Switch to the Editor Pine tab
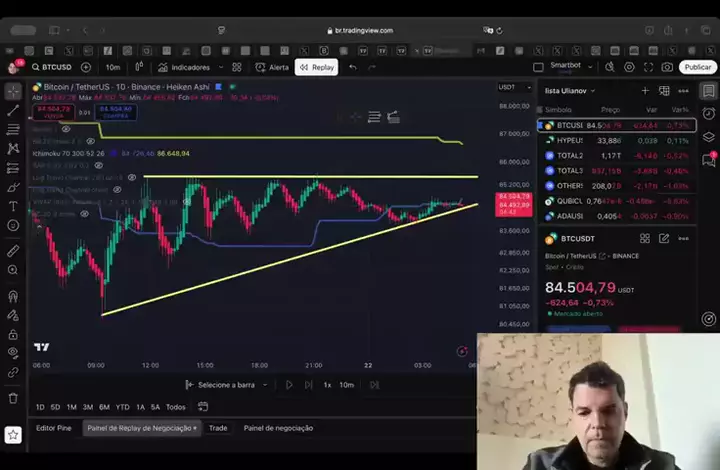This screenshot has height=470, width=720. click(x=54, y=427)
